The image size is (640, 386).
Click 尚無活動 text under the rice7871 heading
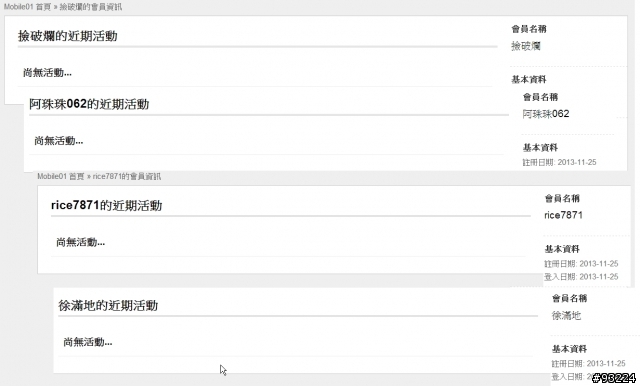(80, 242)
